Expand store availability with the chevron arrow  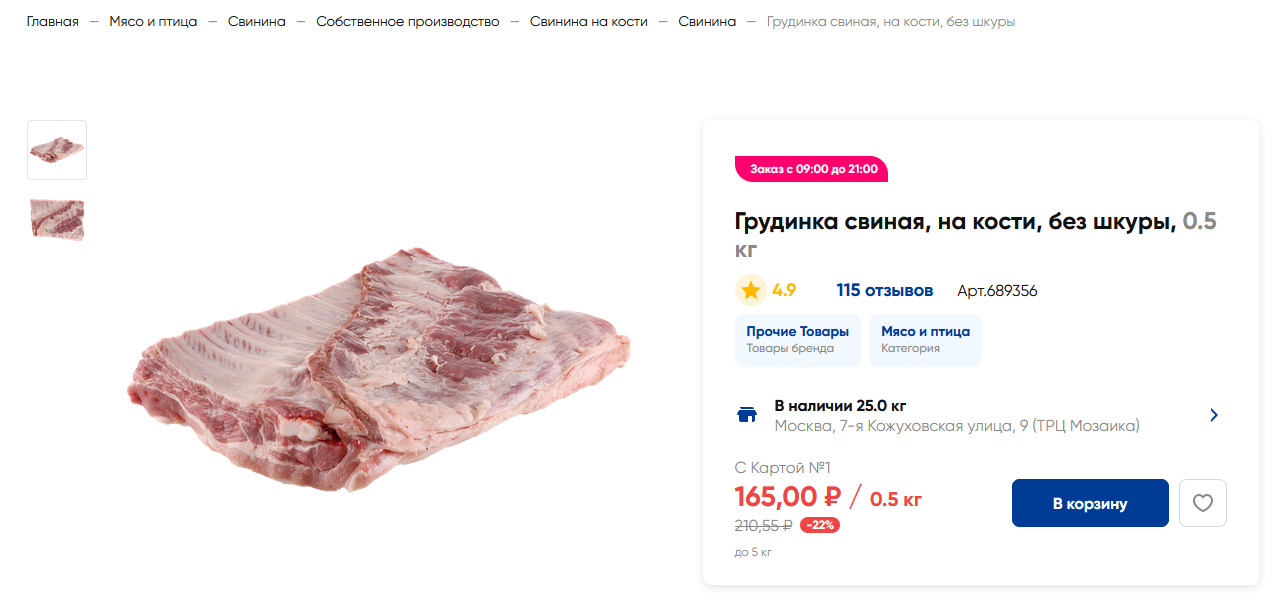point(1213,415)
